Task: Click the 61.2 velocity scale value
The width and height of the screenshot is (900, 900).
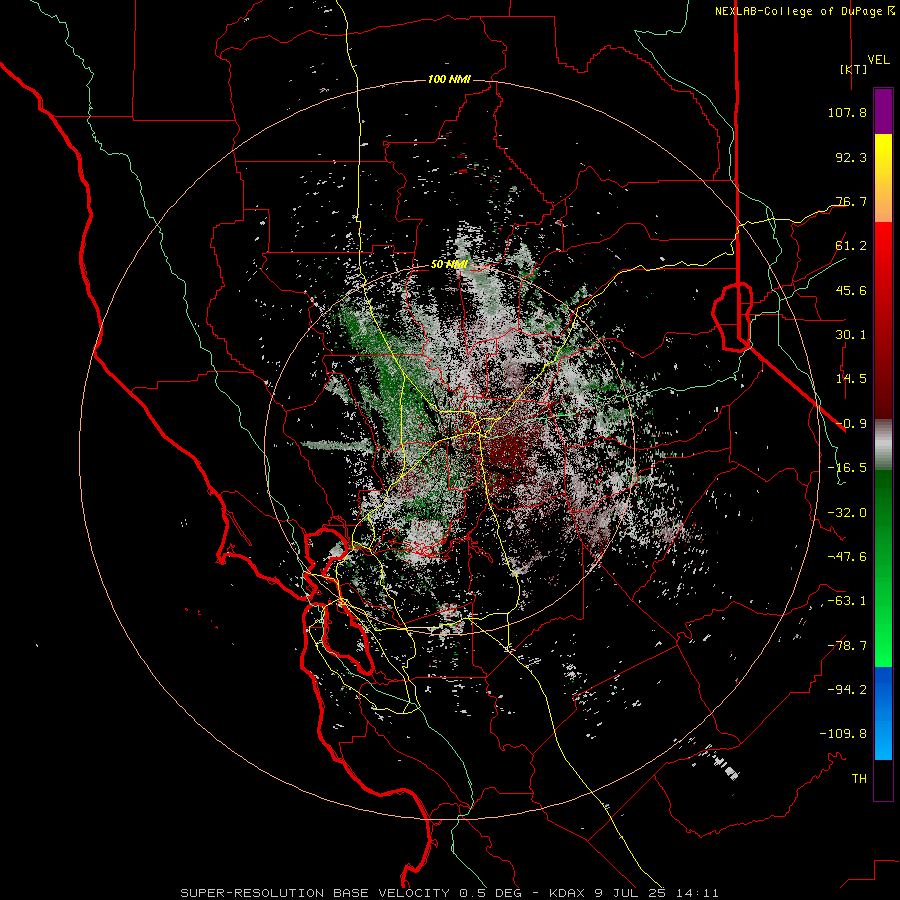Action: (851, 246)
